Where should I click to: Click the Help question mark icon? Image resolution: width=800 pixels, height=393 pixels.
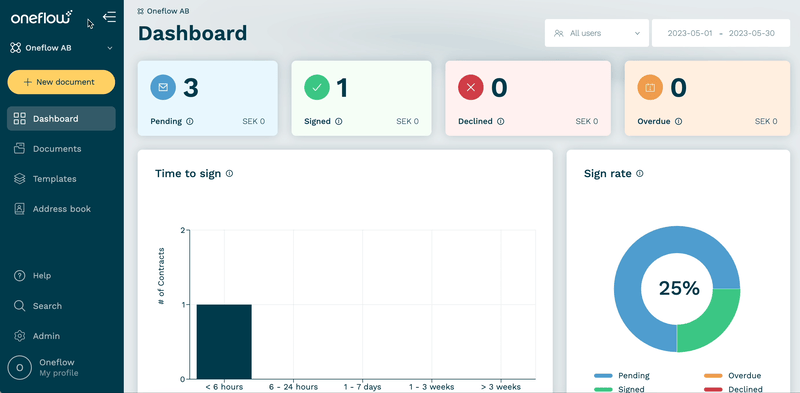click(x=19, y=276)
